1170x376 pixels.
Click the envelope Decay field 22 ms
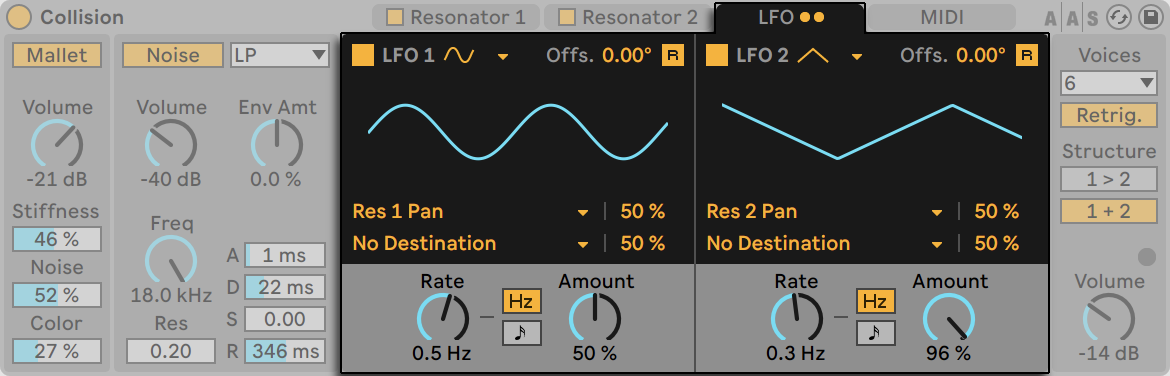[x=285, y=287]
